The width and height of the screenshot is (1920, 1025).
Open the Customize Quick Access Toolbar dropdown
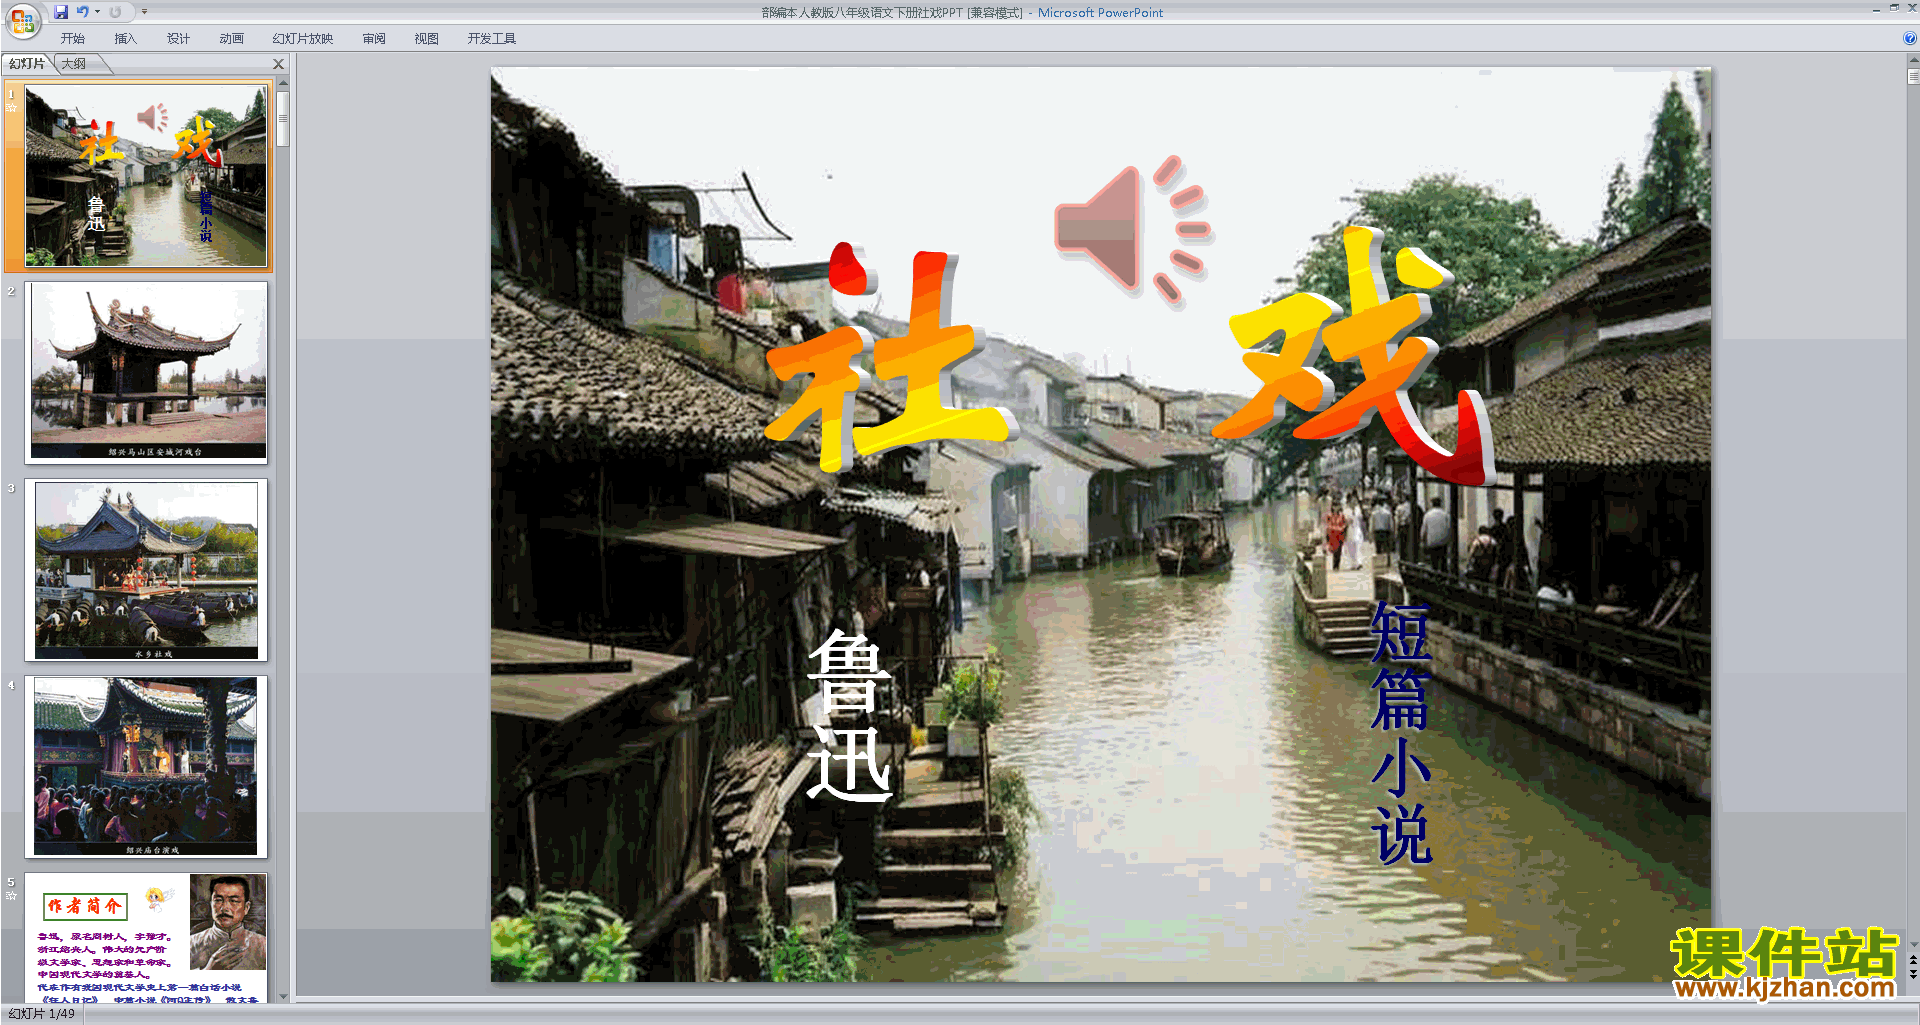(x=144, y=12)
